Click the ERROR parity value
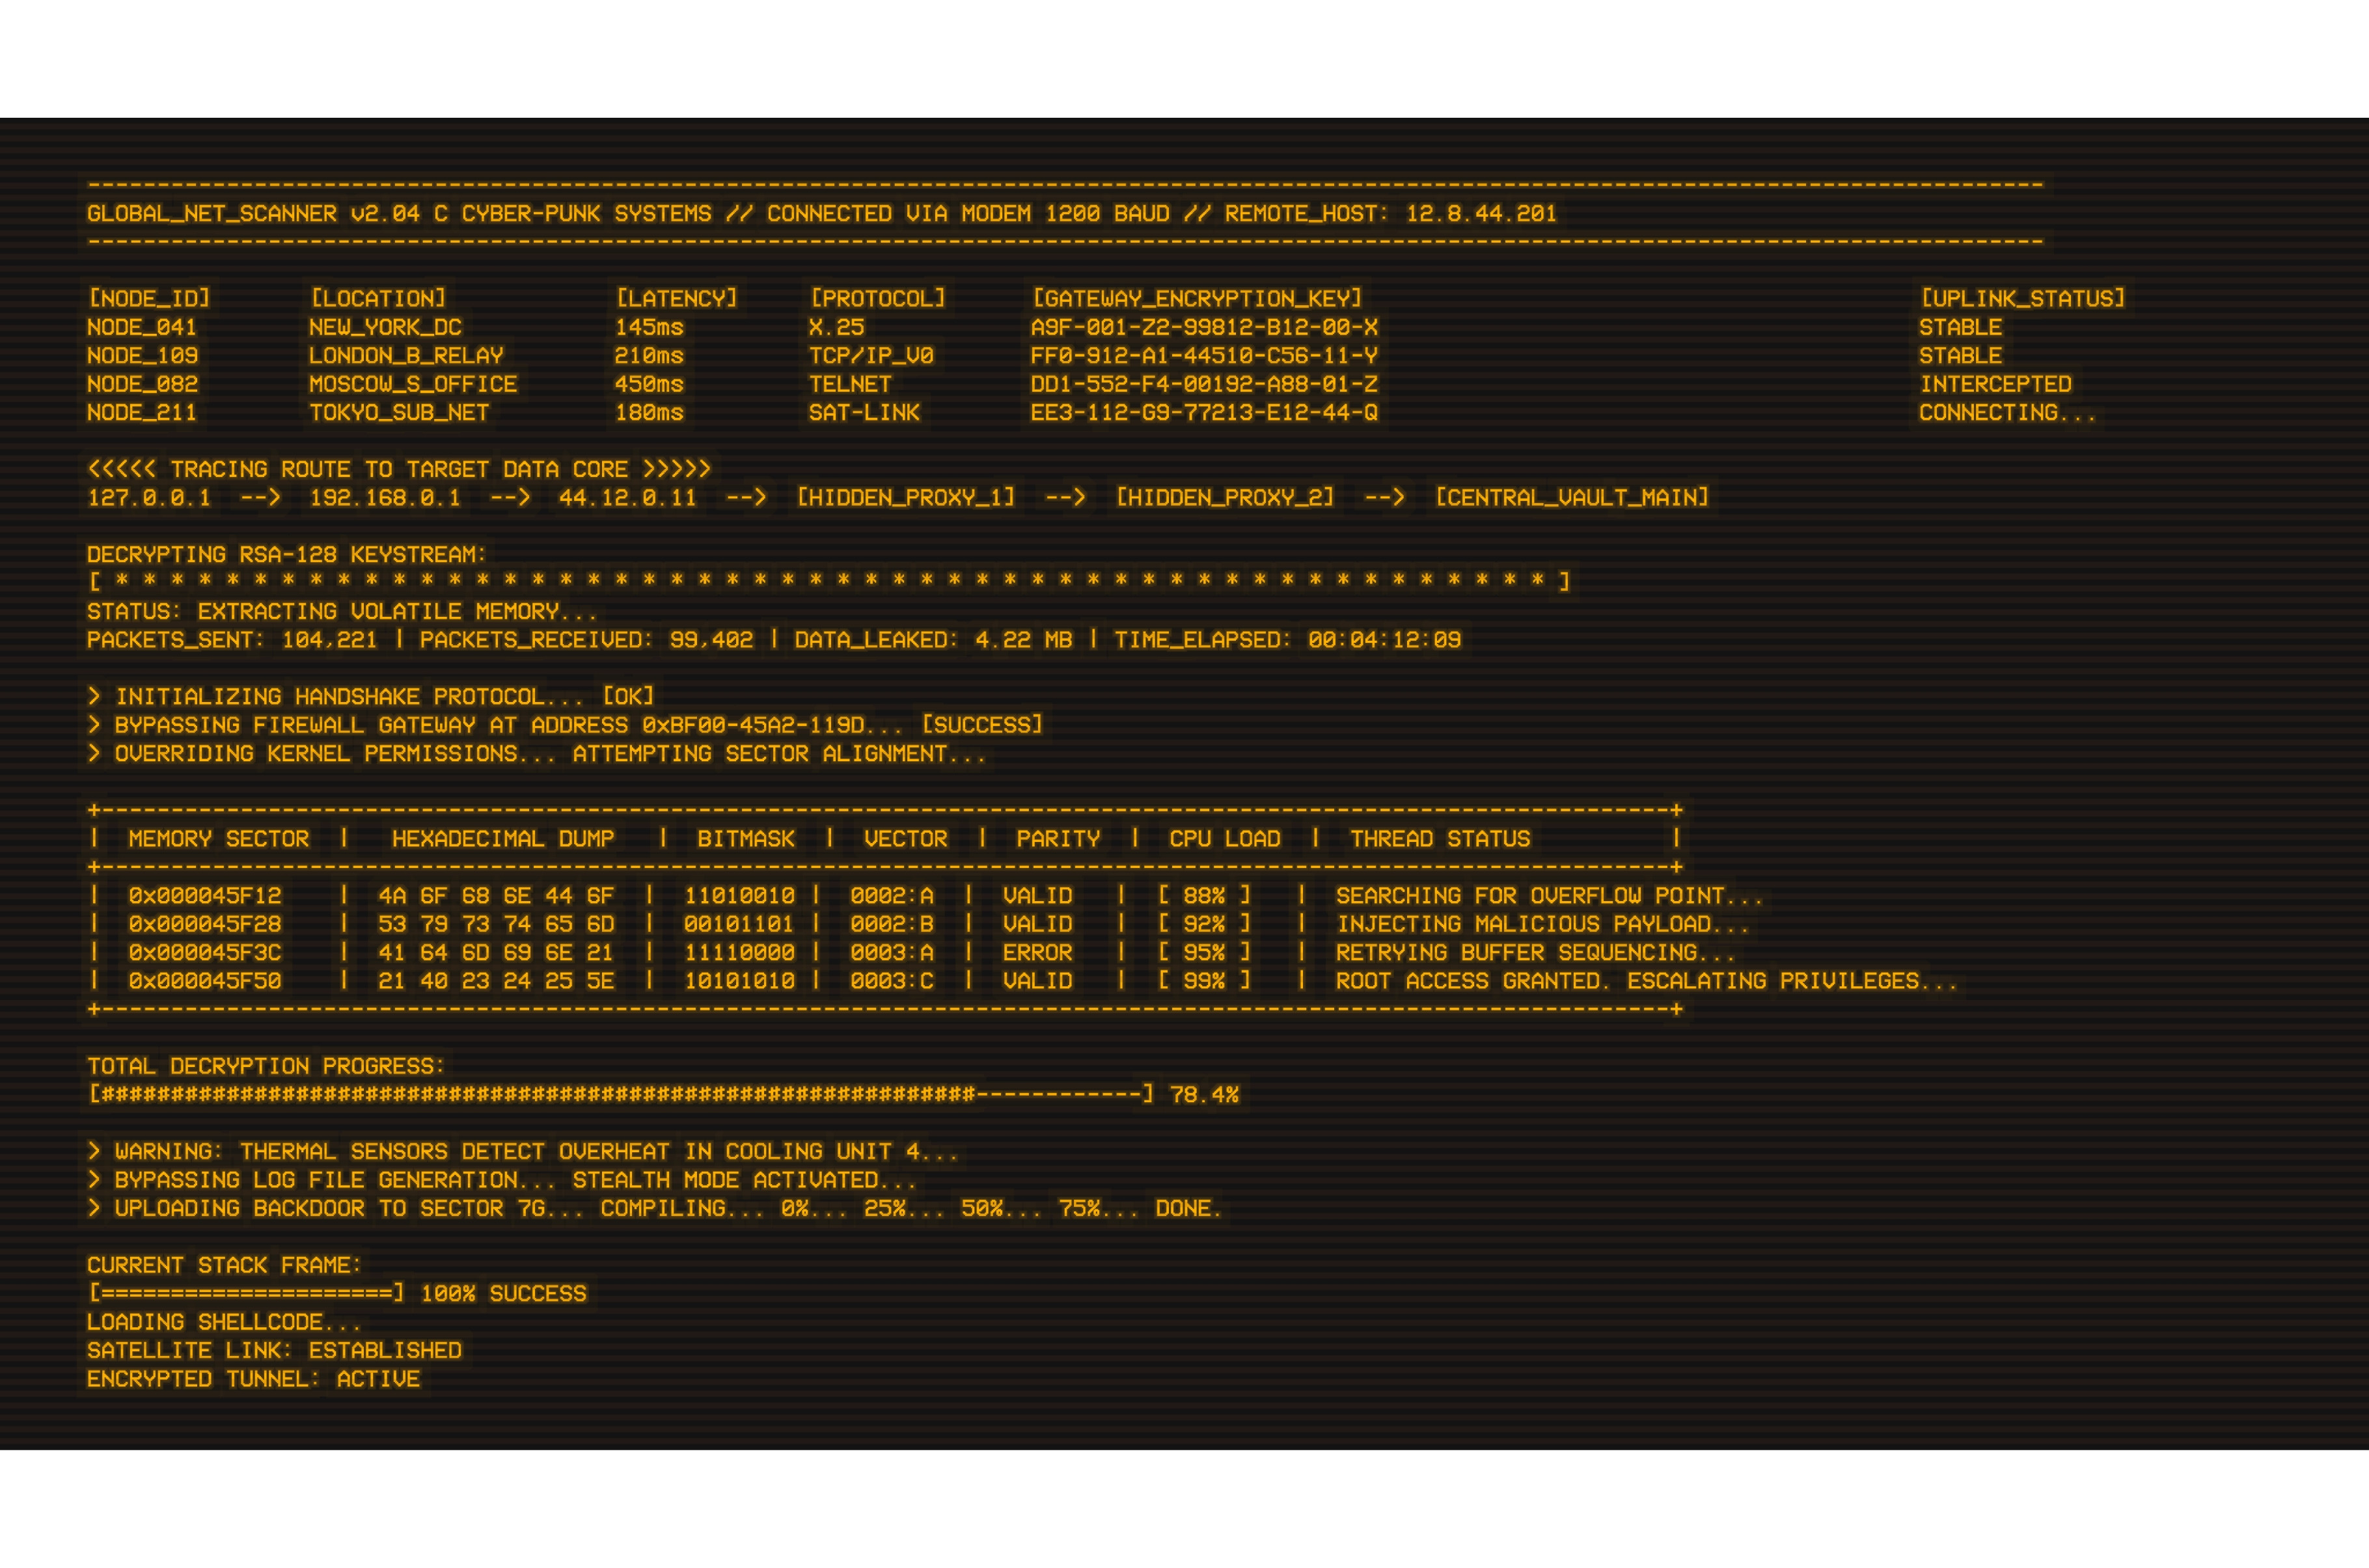Screen dimensions: 2369x1568 click(1037, 952)
